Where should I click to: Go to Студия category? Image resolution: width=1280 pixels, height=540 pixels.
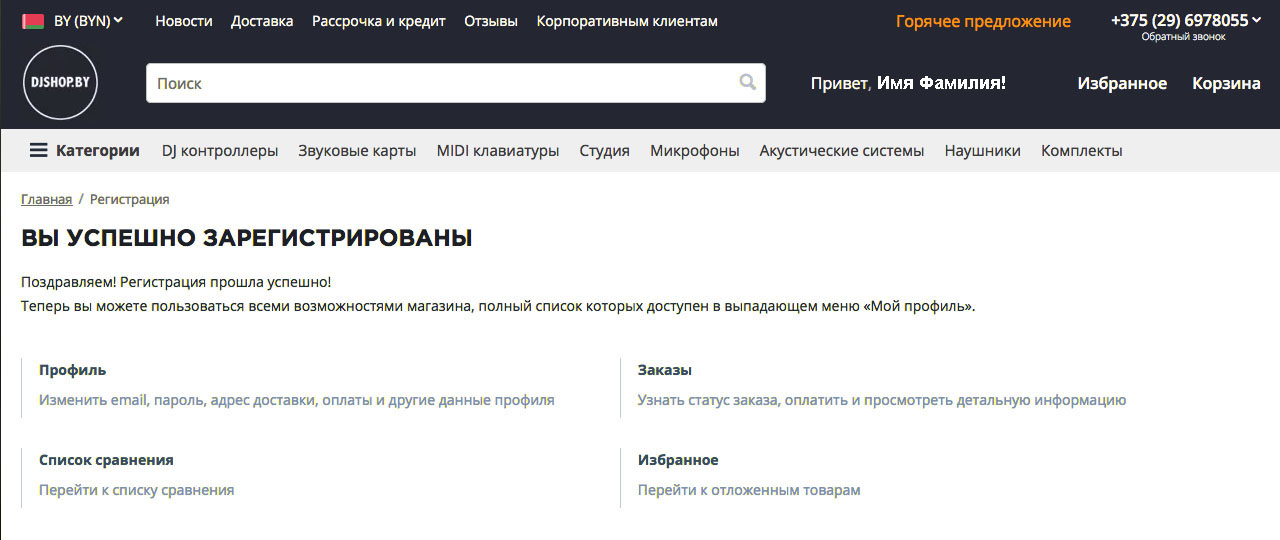[605, 151]
